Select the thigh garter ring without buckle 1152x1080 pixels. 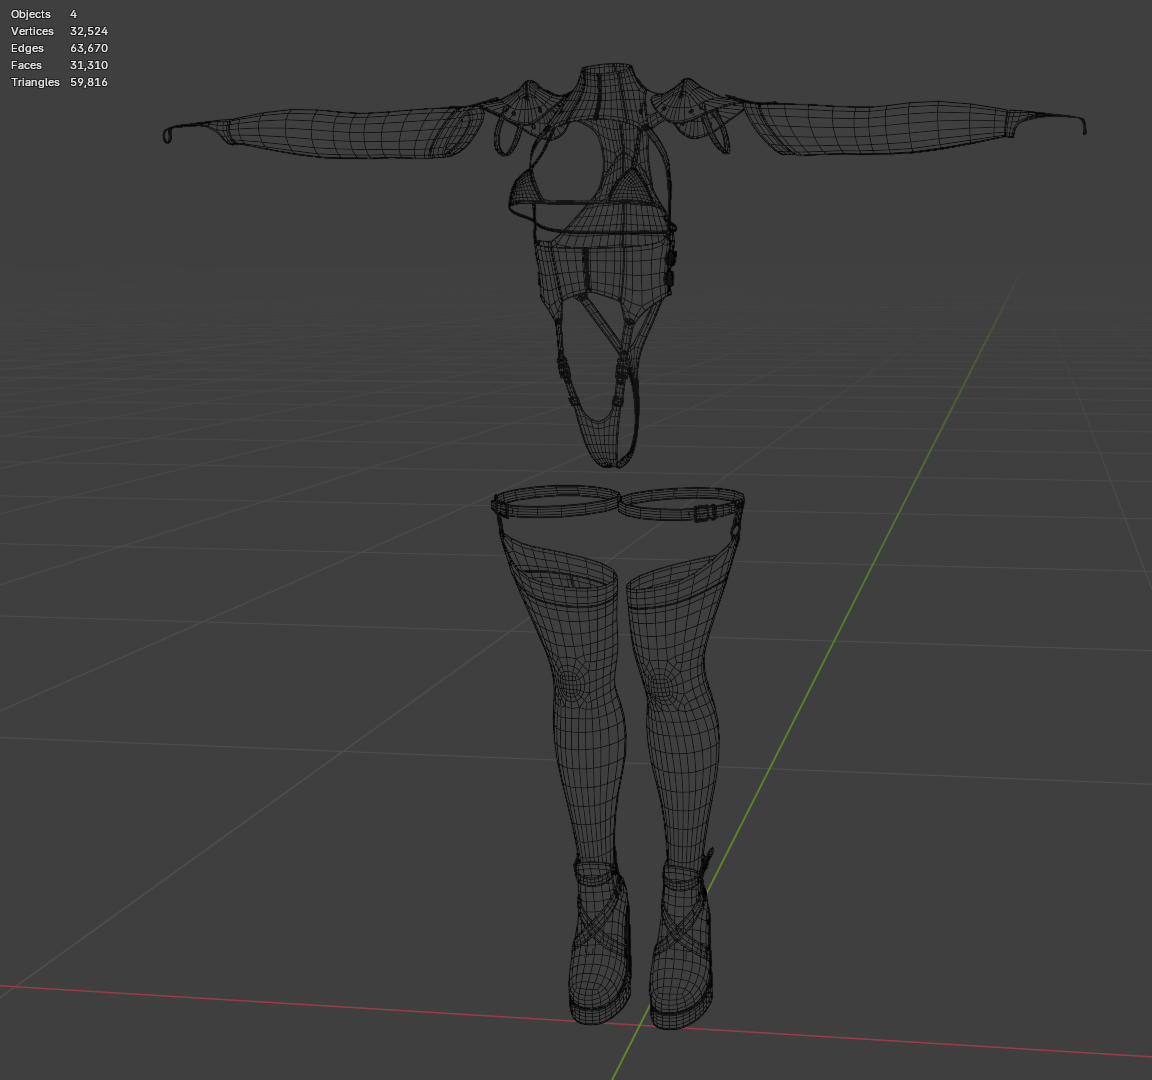tap(555, 502)
